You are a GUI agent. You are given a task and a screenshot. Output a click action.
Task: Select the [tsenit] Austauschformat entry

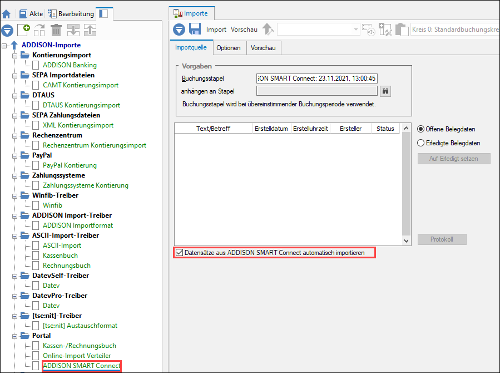pos(80,326)
